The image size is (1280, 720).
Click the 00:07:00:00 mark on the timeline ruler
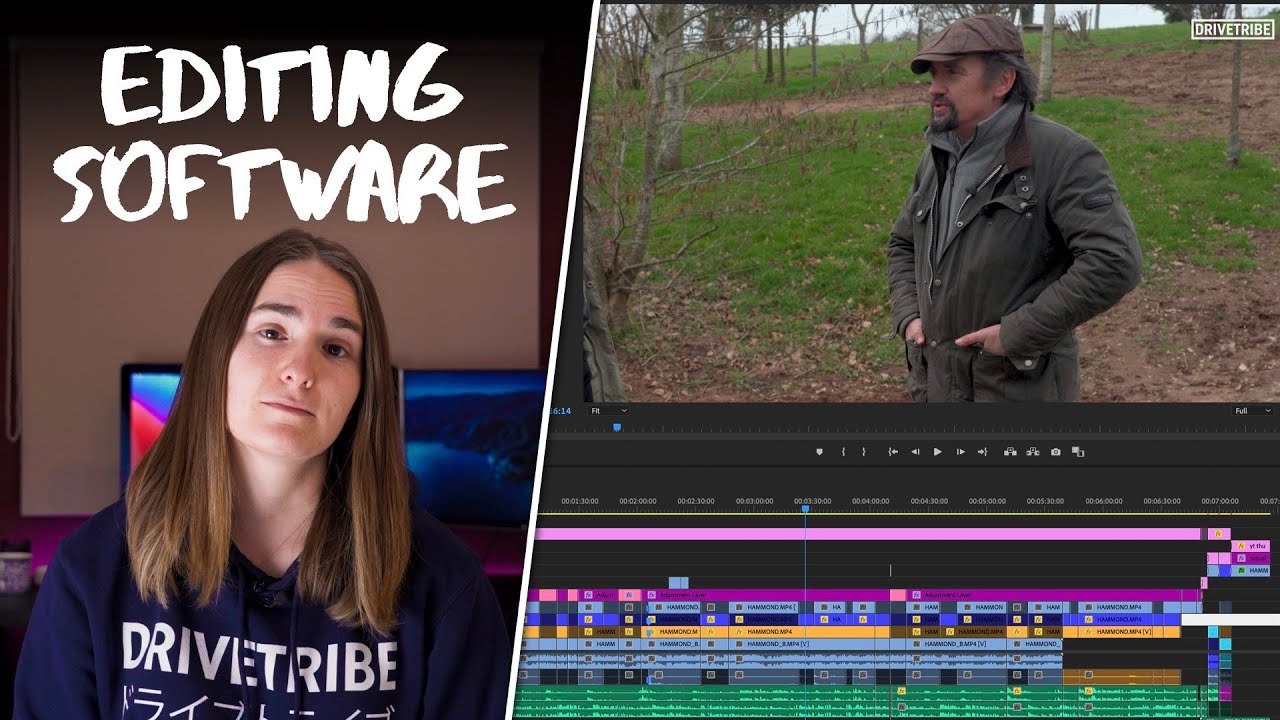point(1220,501)
